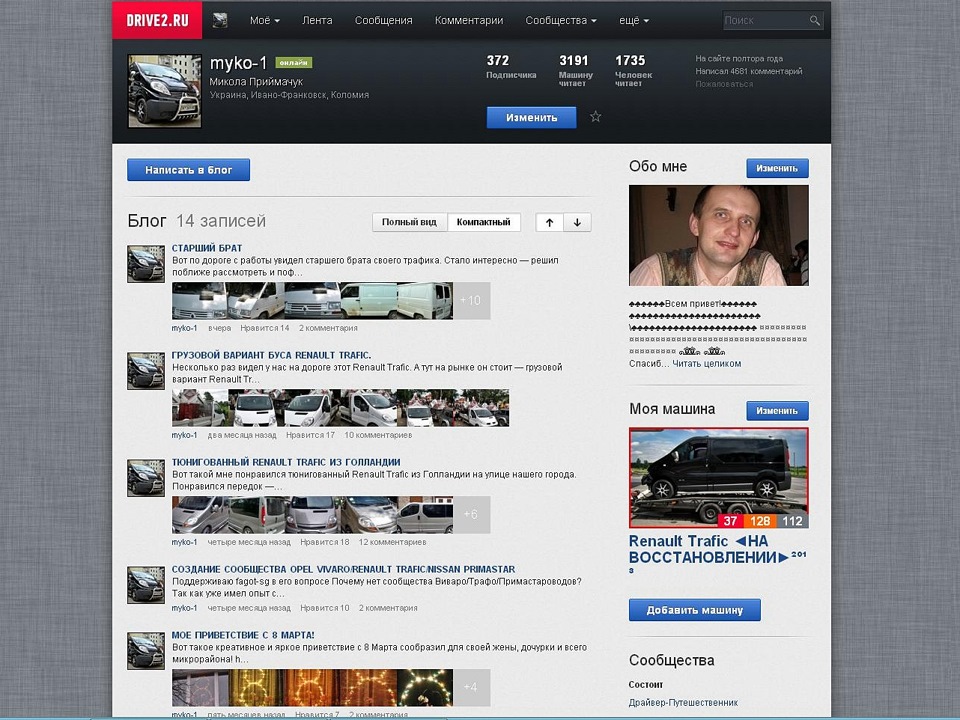Click 2 комментария under СТАРШИЙ БРАТ
Viewport: 960px width, 720px height.
(328, 328)
